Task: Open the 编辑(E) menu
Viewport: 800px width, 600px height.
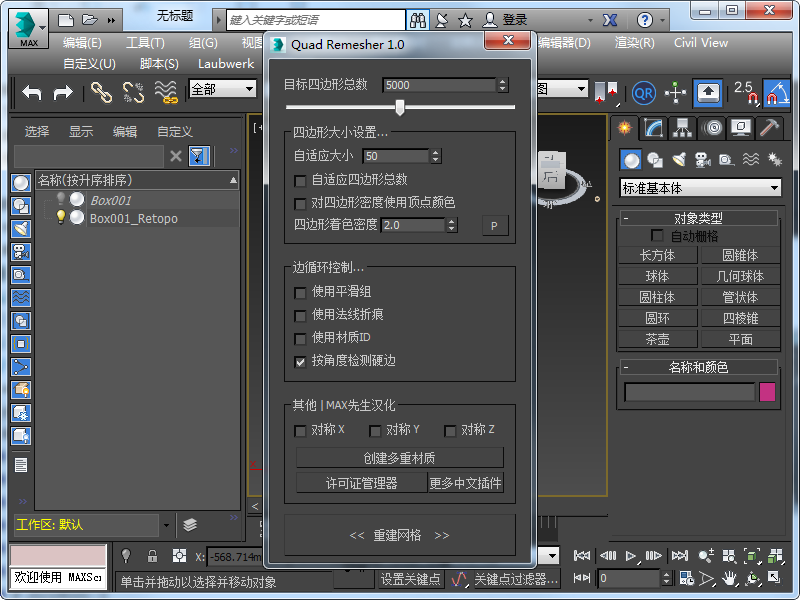Action: point(82,43)
